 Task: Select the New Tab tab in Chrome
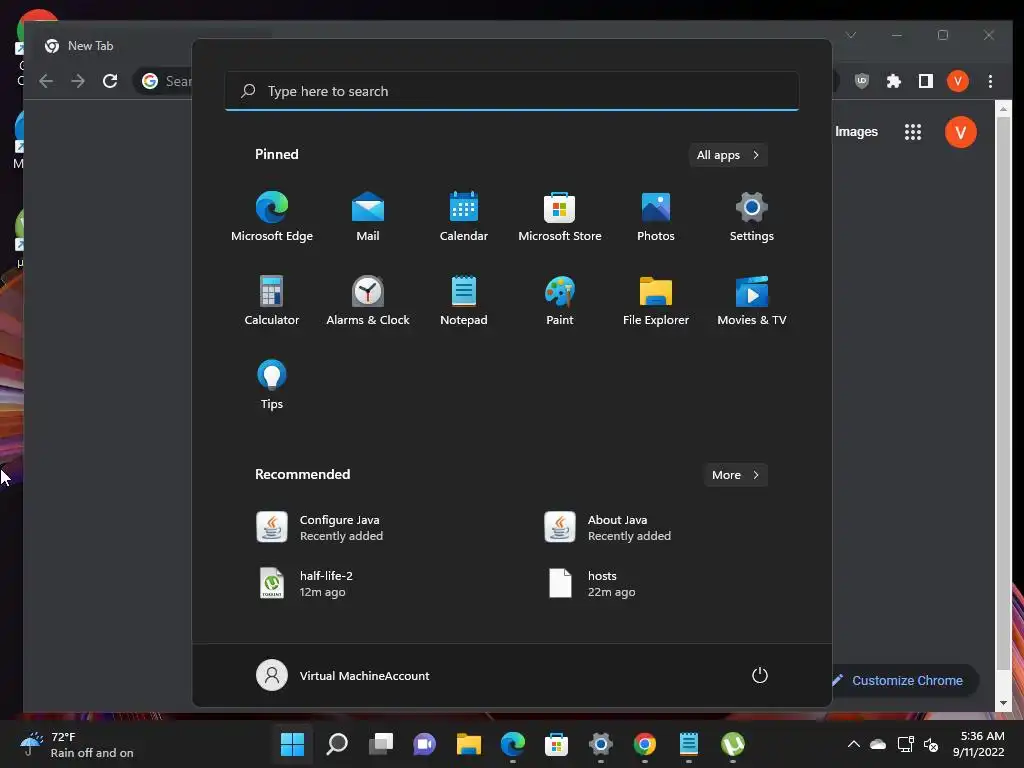[x=91, y=46]
